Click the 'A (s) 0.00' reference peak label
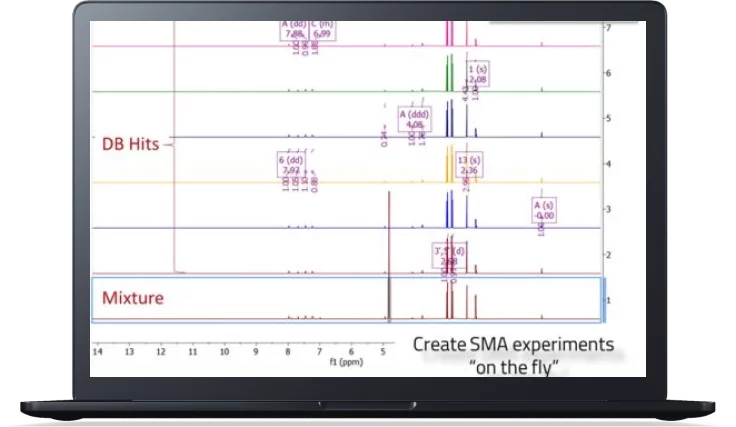 point(544,210)
